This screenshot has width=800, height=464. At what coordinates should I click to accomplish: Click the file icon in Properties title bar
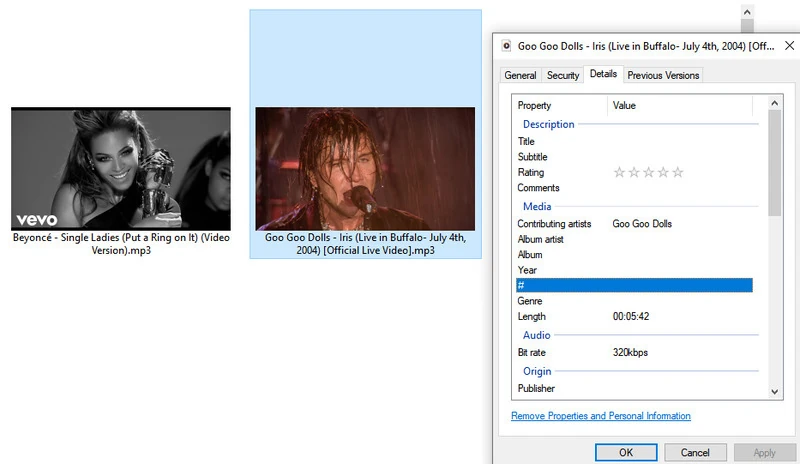coord(506,46)
